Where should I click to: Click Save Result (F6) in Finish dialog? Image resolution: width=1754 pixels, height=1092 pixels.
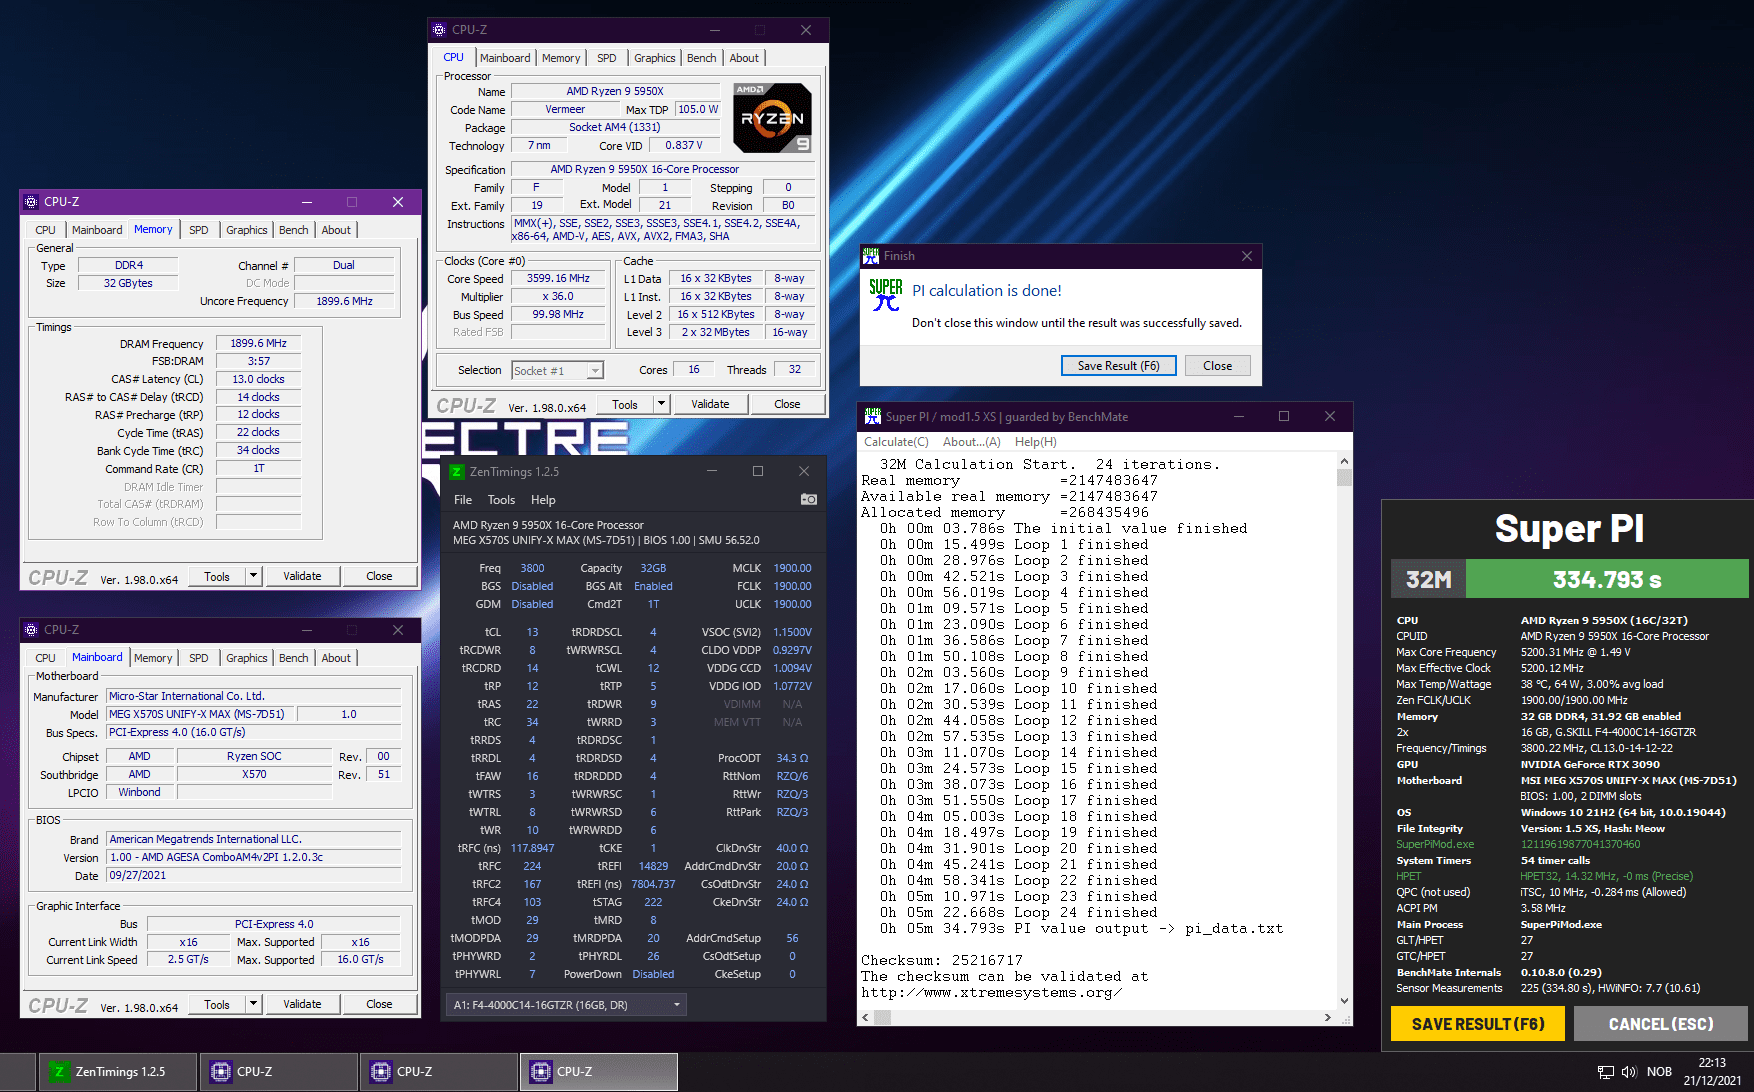click(x=1118, y=366)
